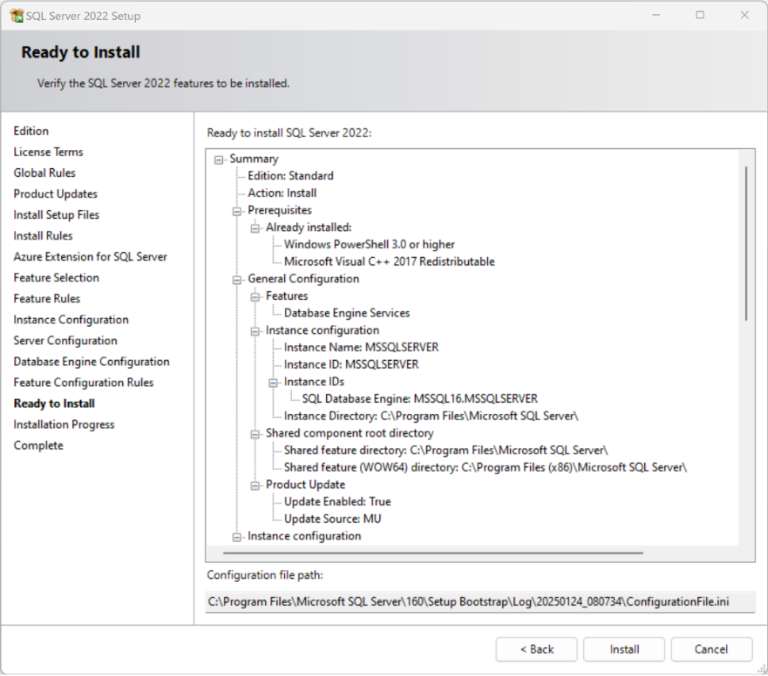Image resolution: width=768 pixels, height=676 pixels.
Task: Maximize the SQL Server 2022 Setup window
Action: 700,15
